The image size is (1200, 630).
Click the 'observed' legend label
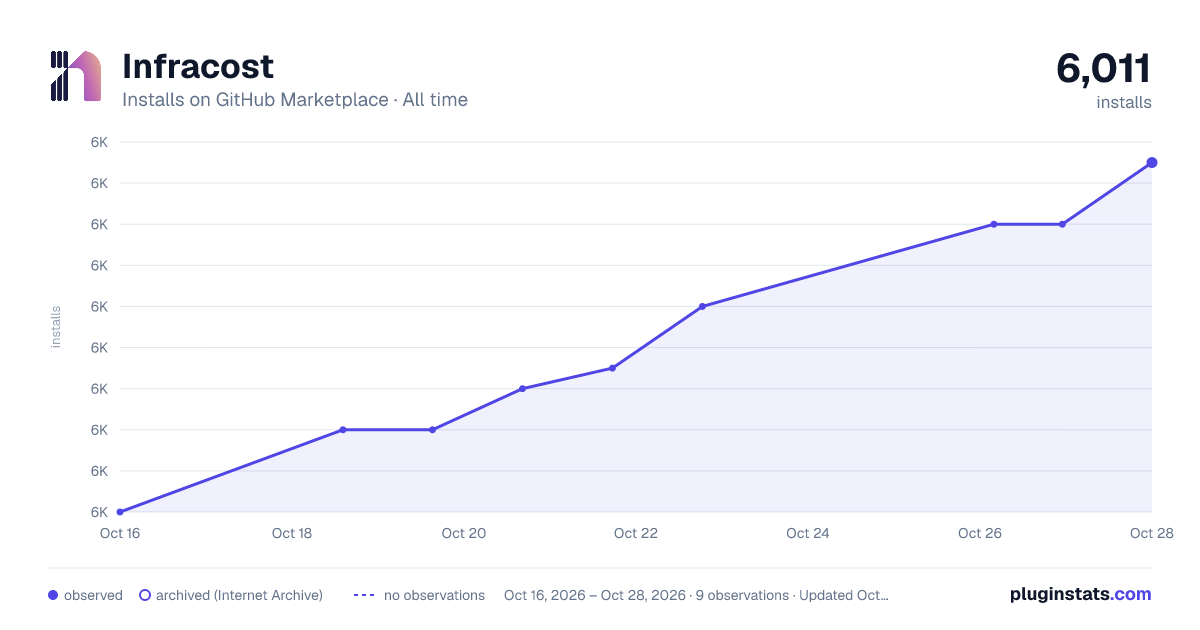point(93,595)
